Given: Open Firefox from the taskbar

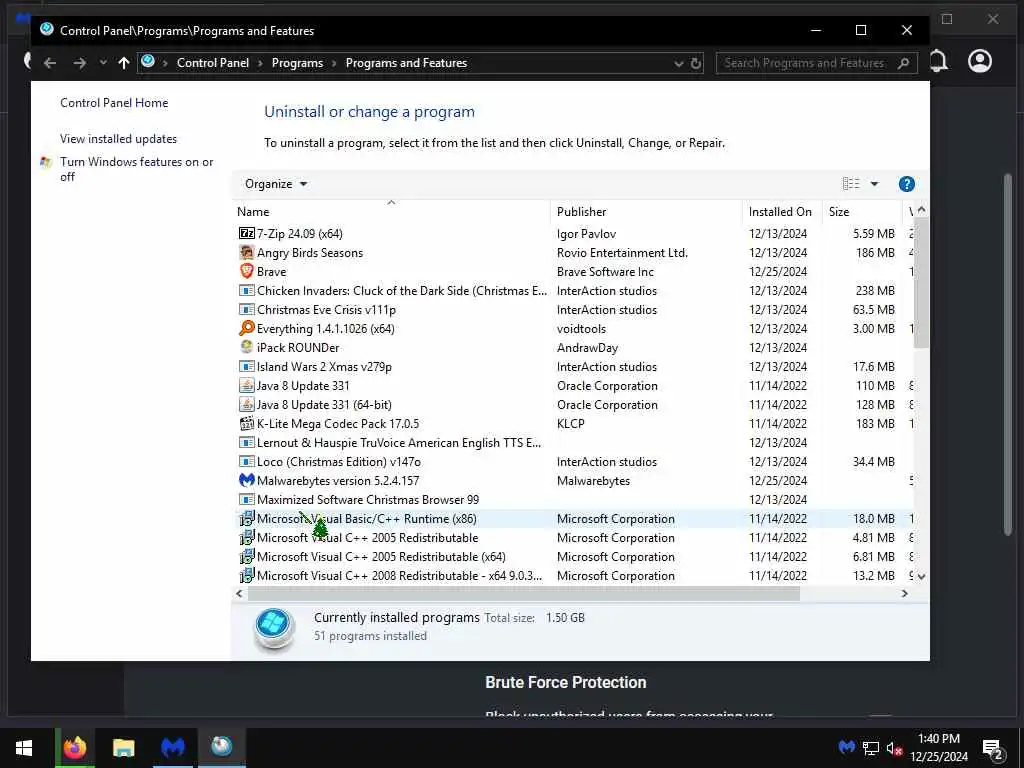Looking at the screenshot, I should [x=74, y=748].
